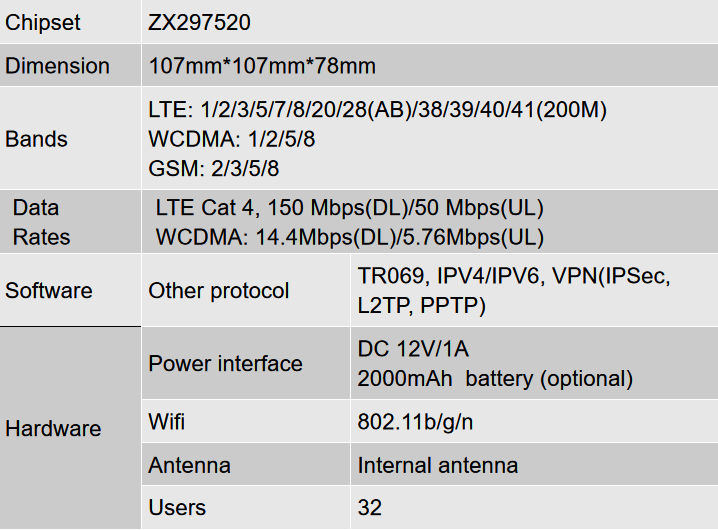Image resolution: width=718 pixels, height=530 pixels.
Task: Click the DC 12V/1A value
Action: pos(413,349)
